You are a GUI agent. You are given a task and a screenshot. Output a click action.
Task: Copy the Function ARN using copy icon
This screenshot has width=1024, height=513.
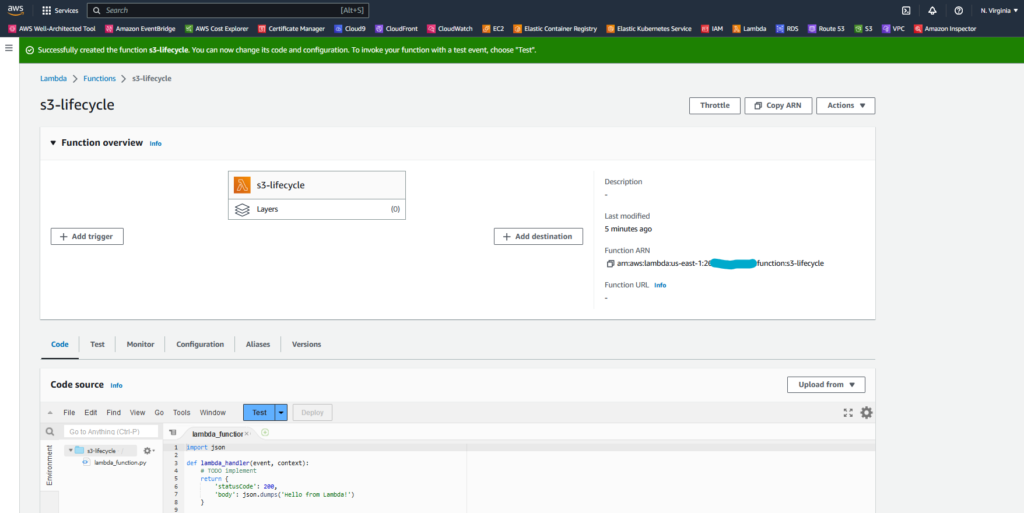(610, 264)
